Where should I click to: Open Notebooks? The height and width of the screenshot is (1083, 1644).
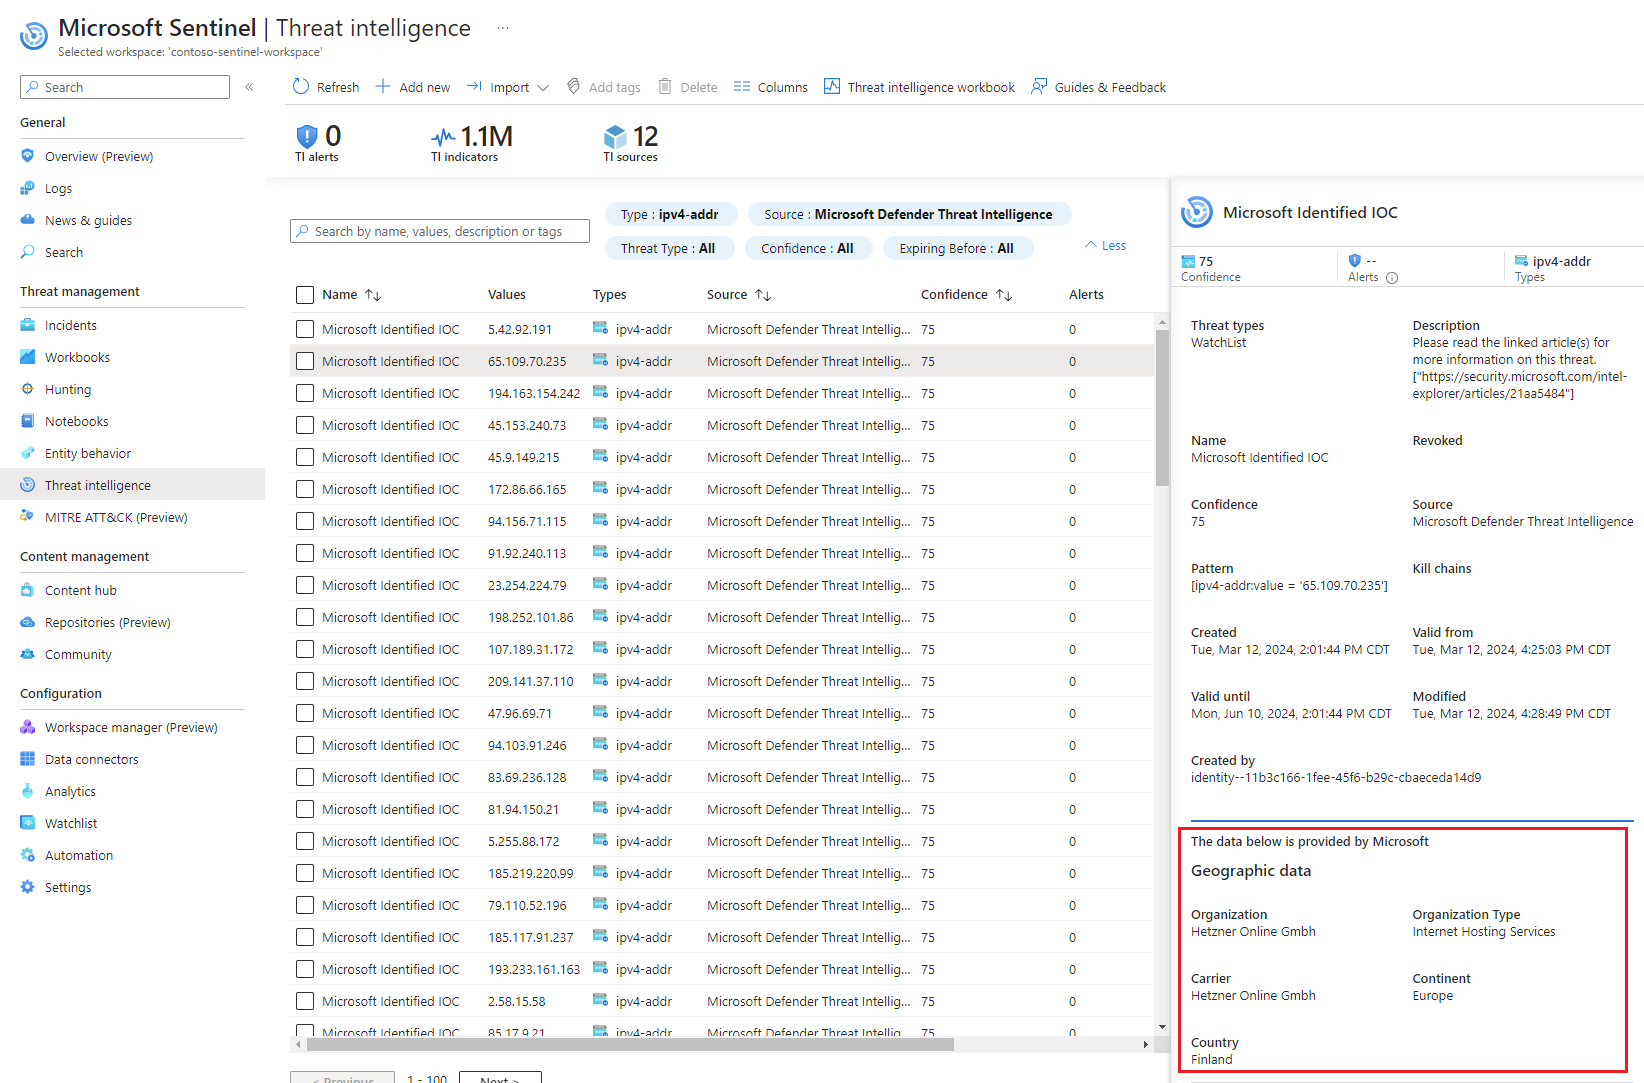[77, 421]
